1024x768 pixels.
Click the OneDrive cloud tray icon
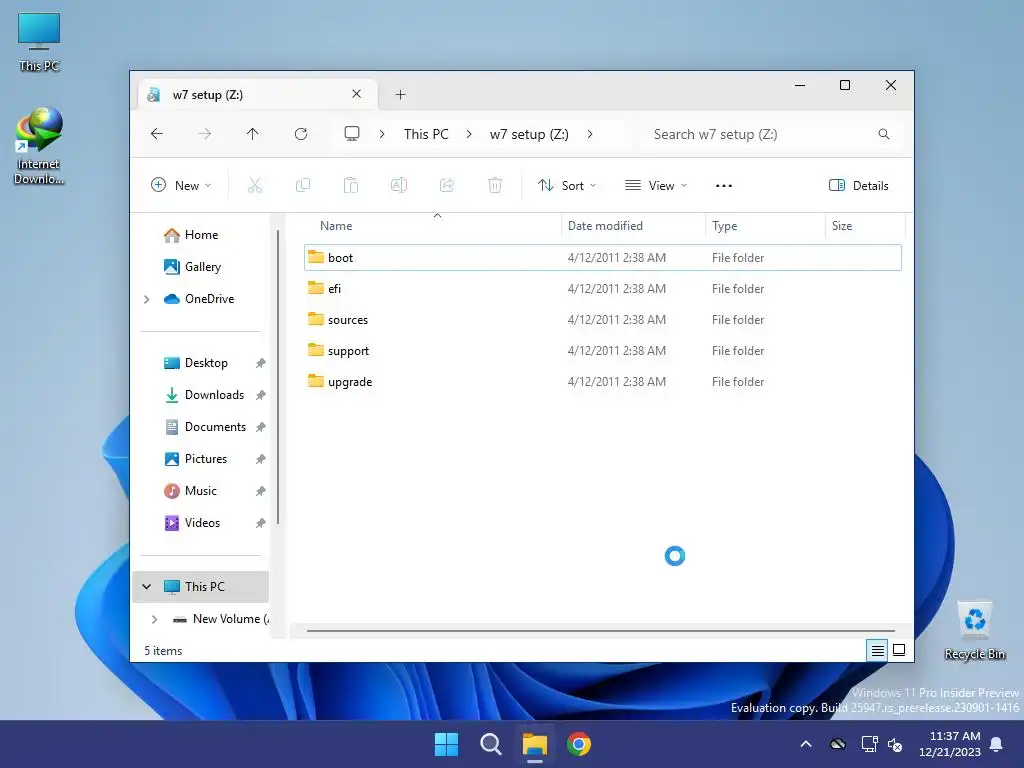coord(838,744)
